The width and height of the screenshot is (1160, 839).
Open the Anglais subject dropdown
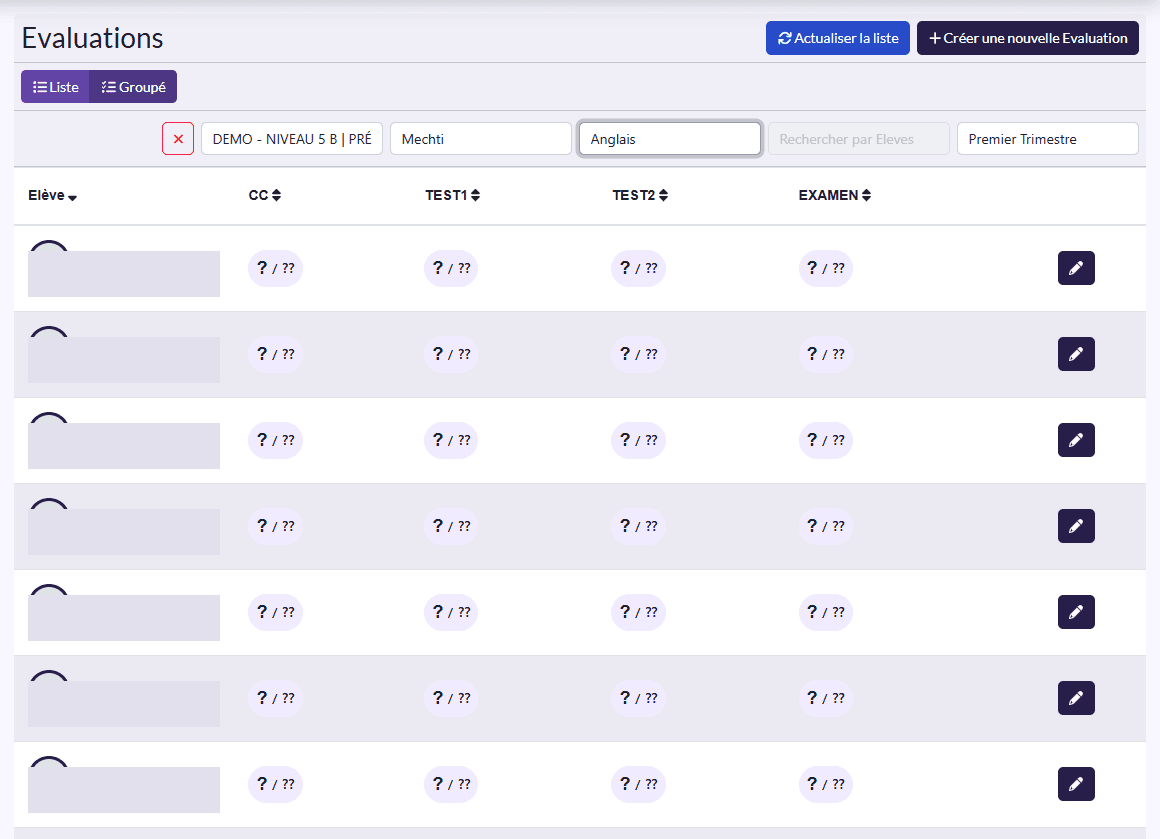tap(670, 138)
